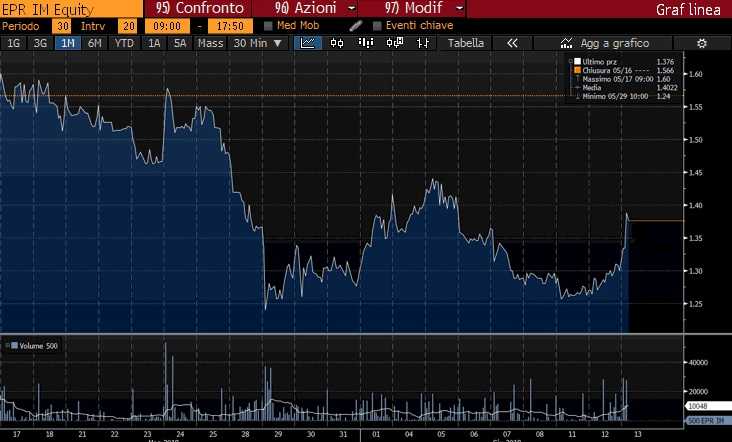Select the Mass time range tab
The height and width of the screenshot is (442, 732).
(x=211, y=43)
